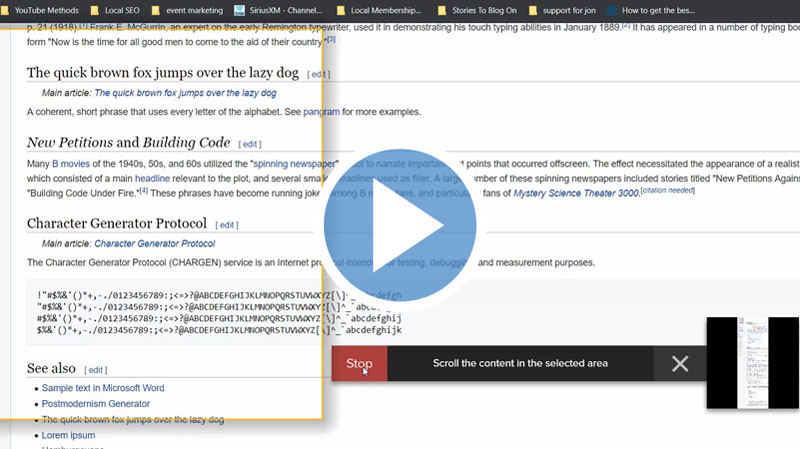Open Character Generator Protocol main article link
Image resolution: width=800 pixels, height=449 pixels.
click(154, 243)
